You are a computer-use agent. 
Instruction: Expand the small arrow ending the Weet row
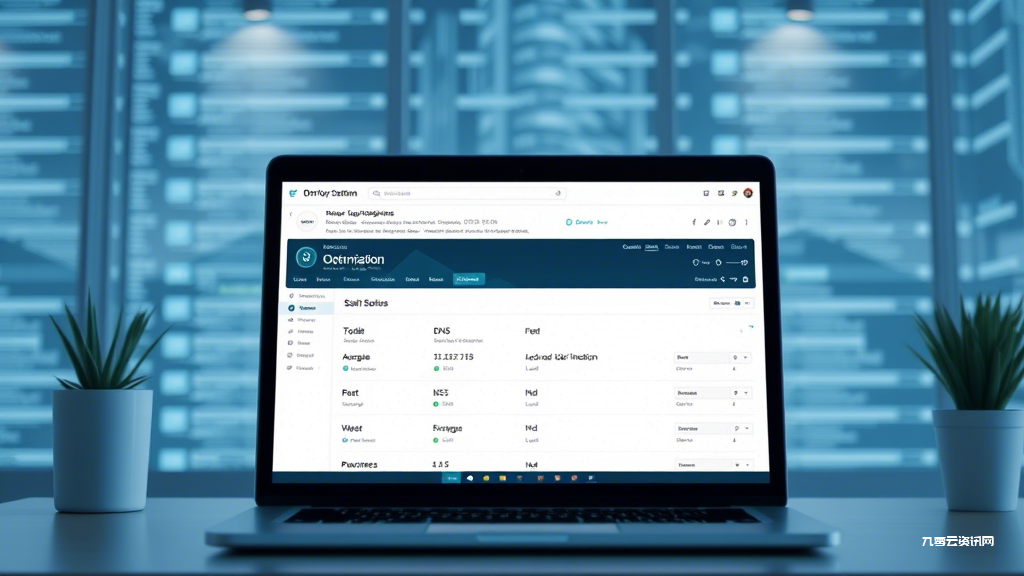(746, 428)
